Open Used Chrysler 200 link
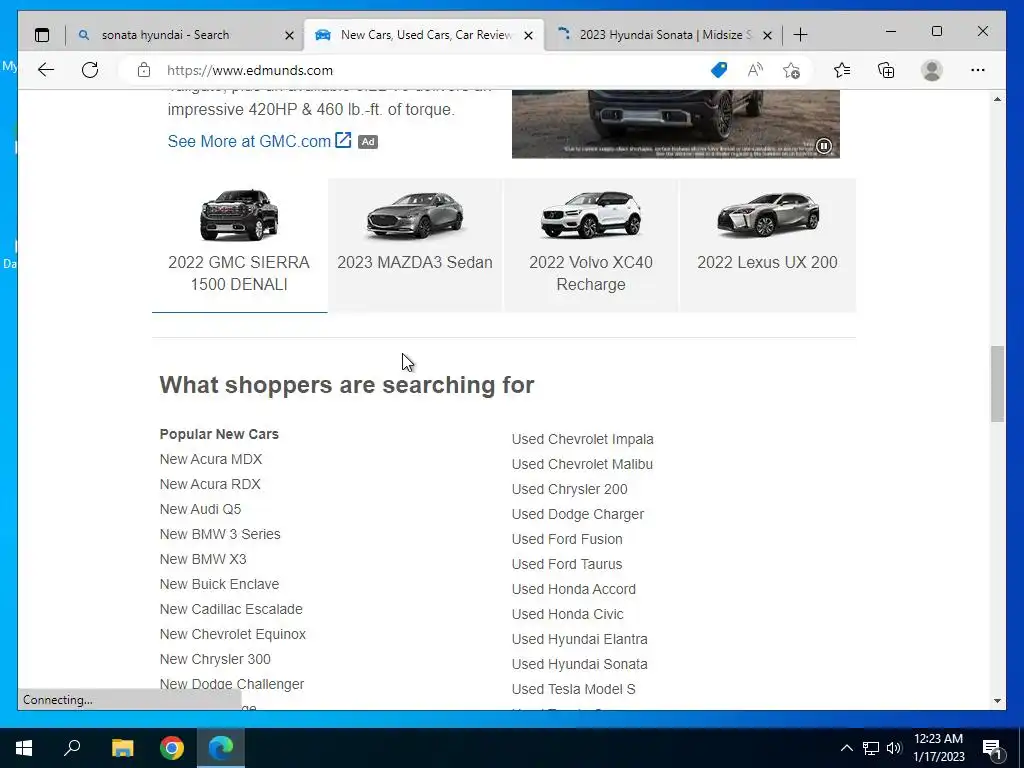 (569, 489)
